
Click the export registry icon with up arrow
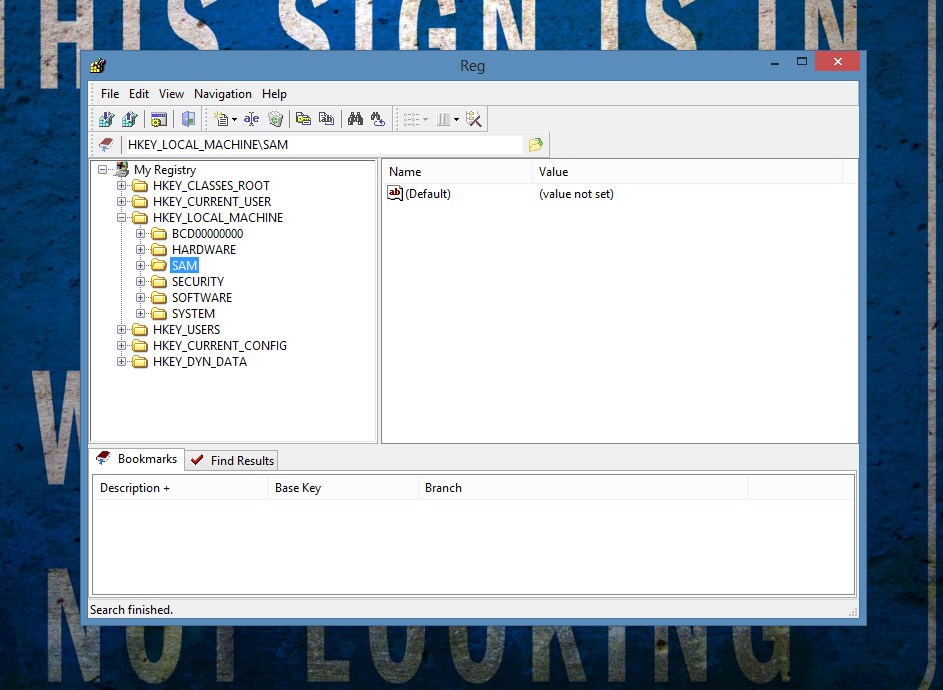click(129, 119)
